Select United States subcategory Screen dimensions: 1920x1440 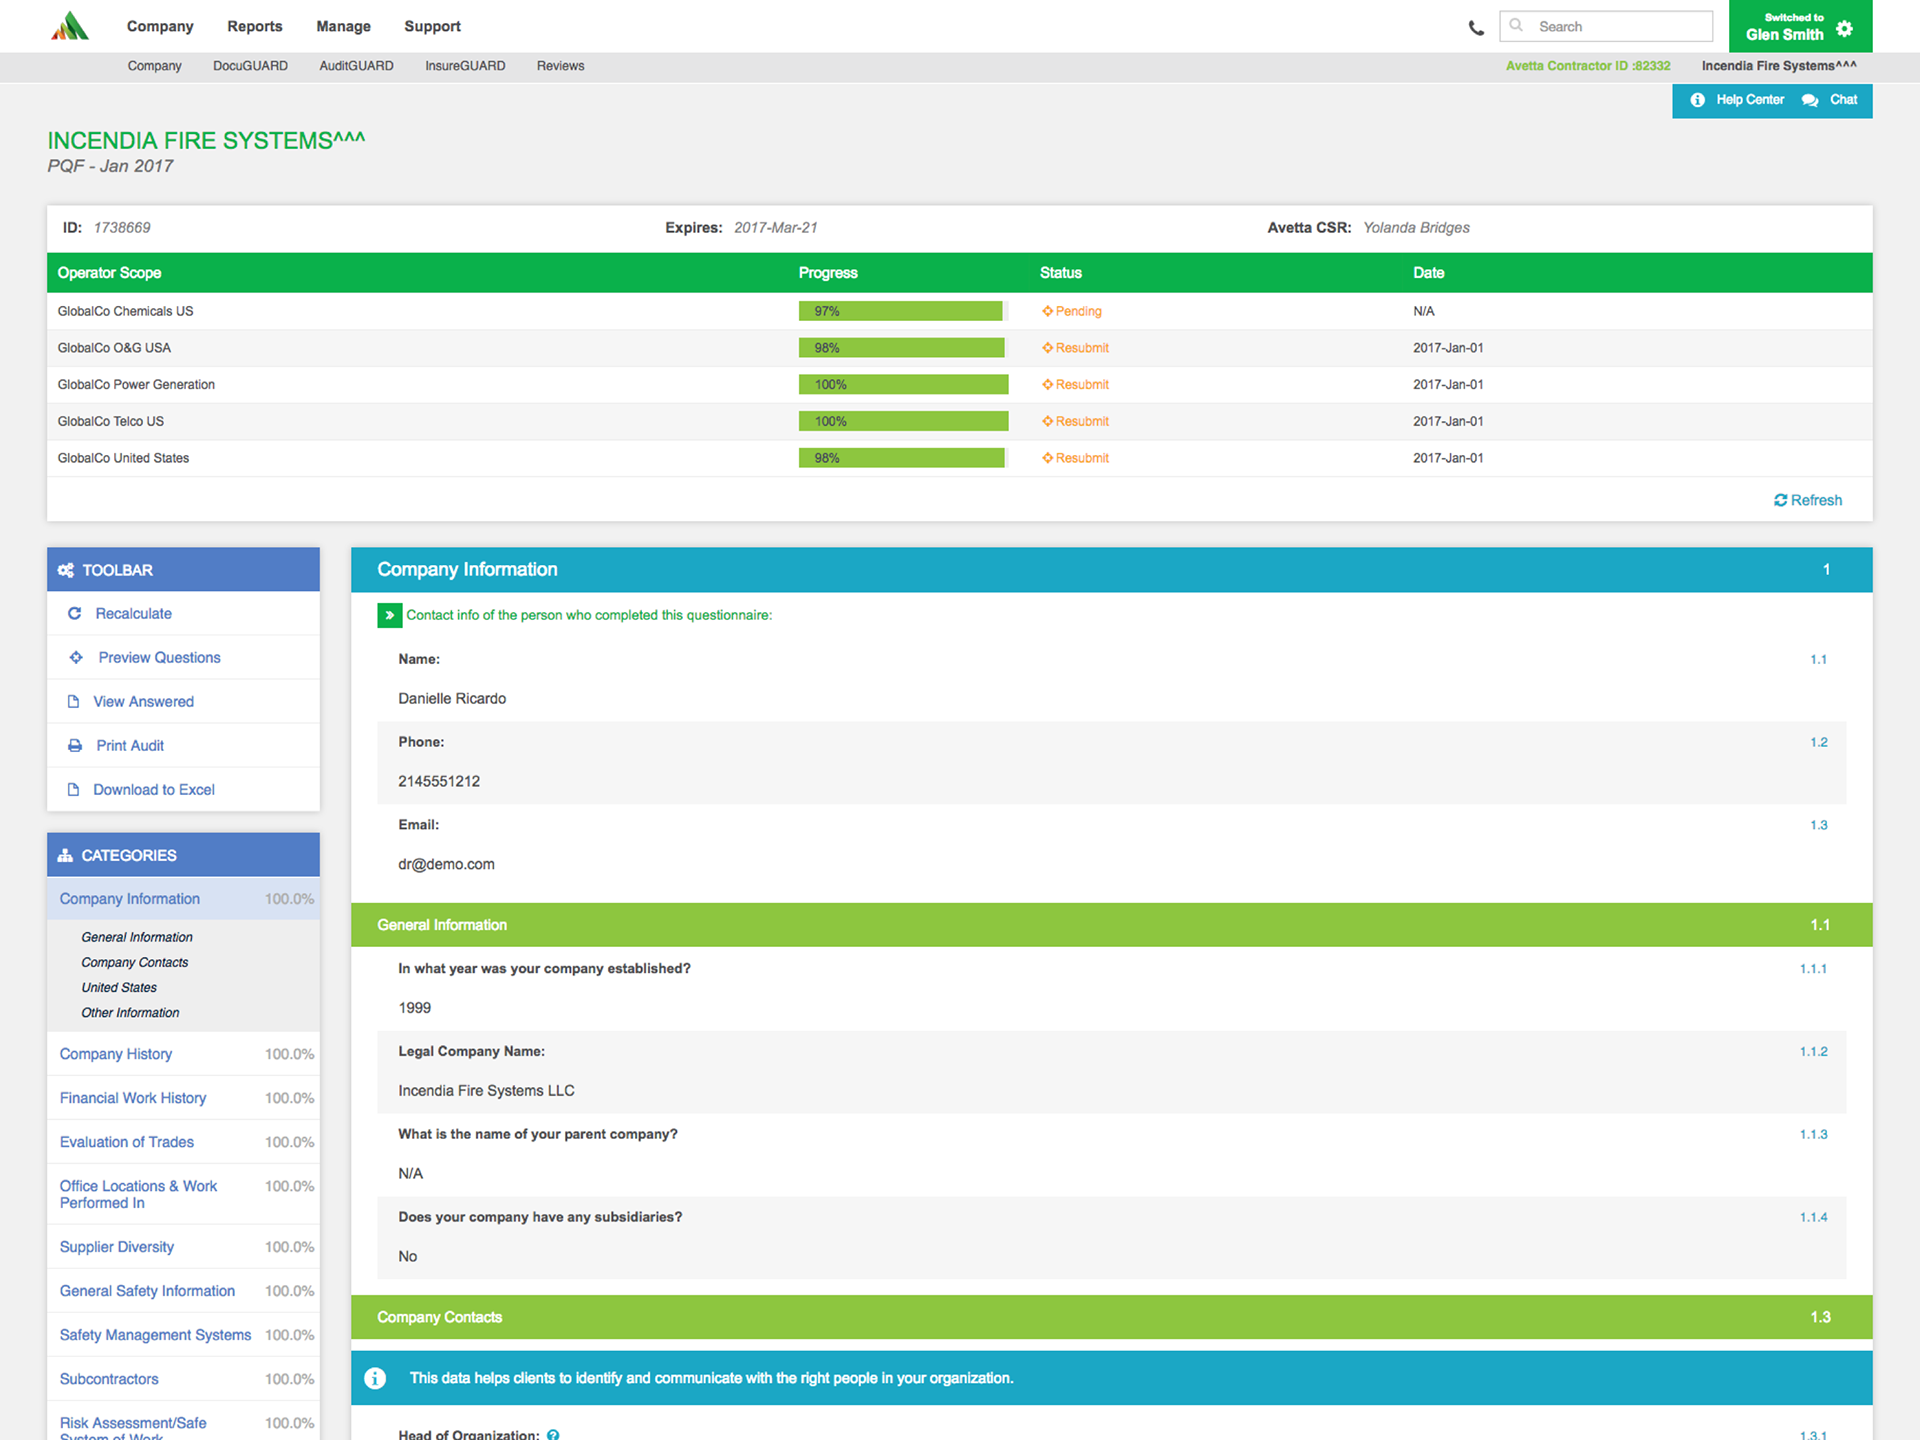(119, 987)
